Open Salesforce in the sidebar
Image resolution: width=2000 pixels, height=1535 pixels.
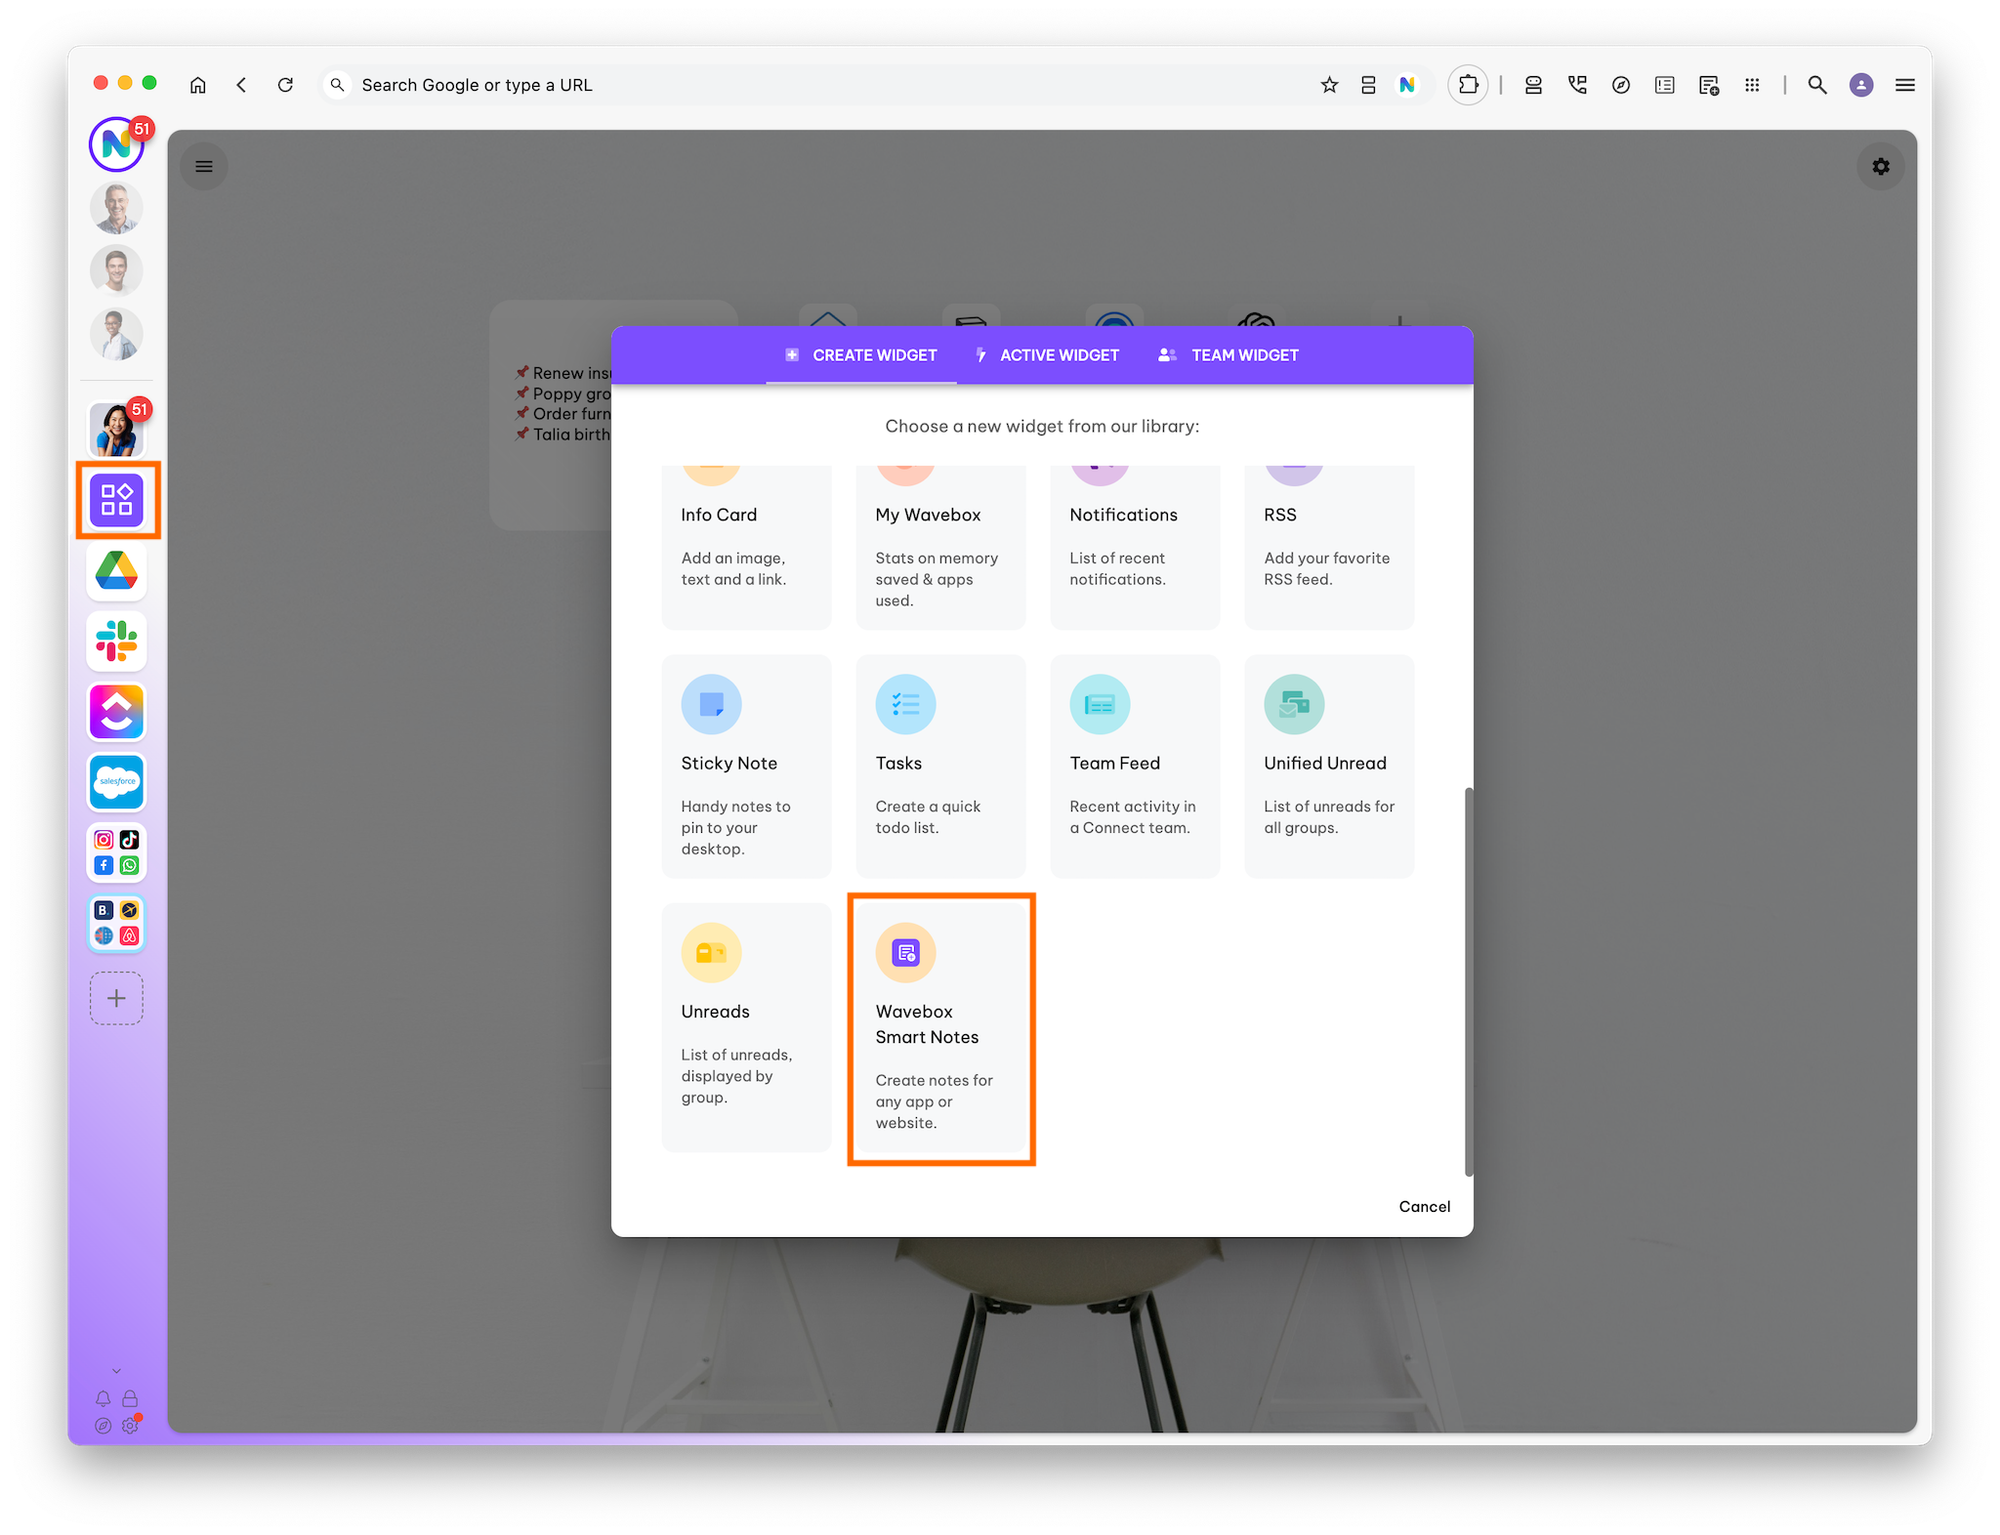point(117,782)
